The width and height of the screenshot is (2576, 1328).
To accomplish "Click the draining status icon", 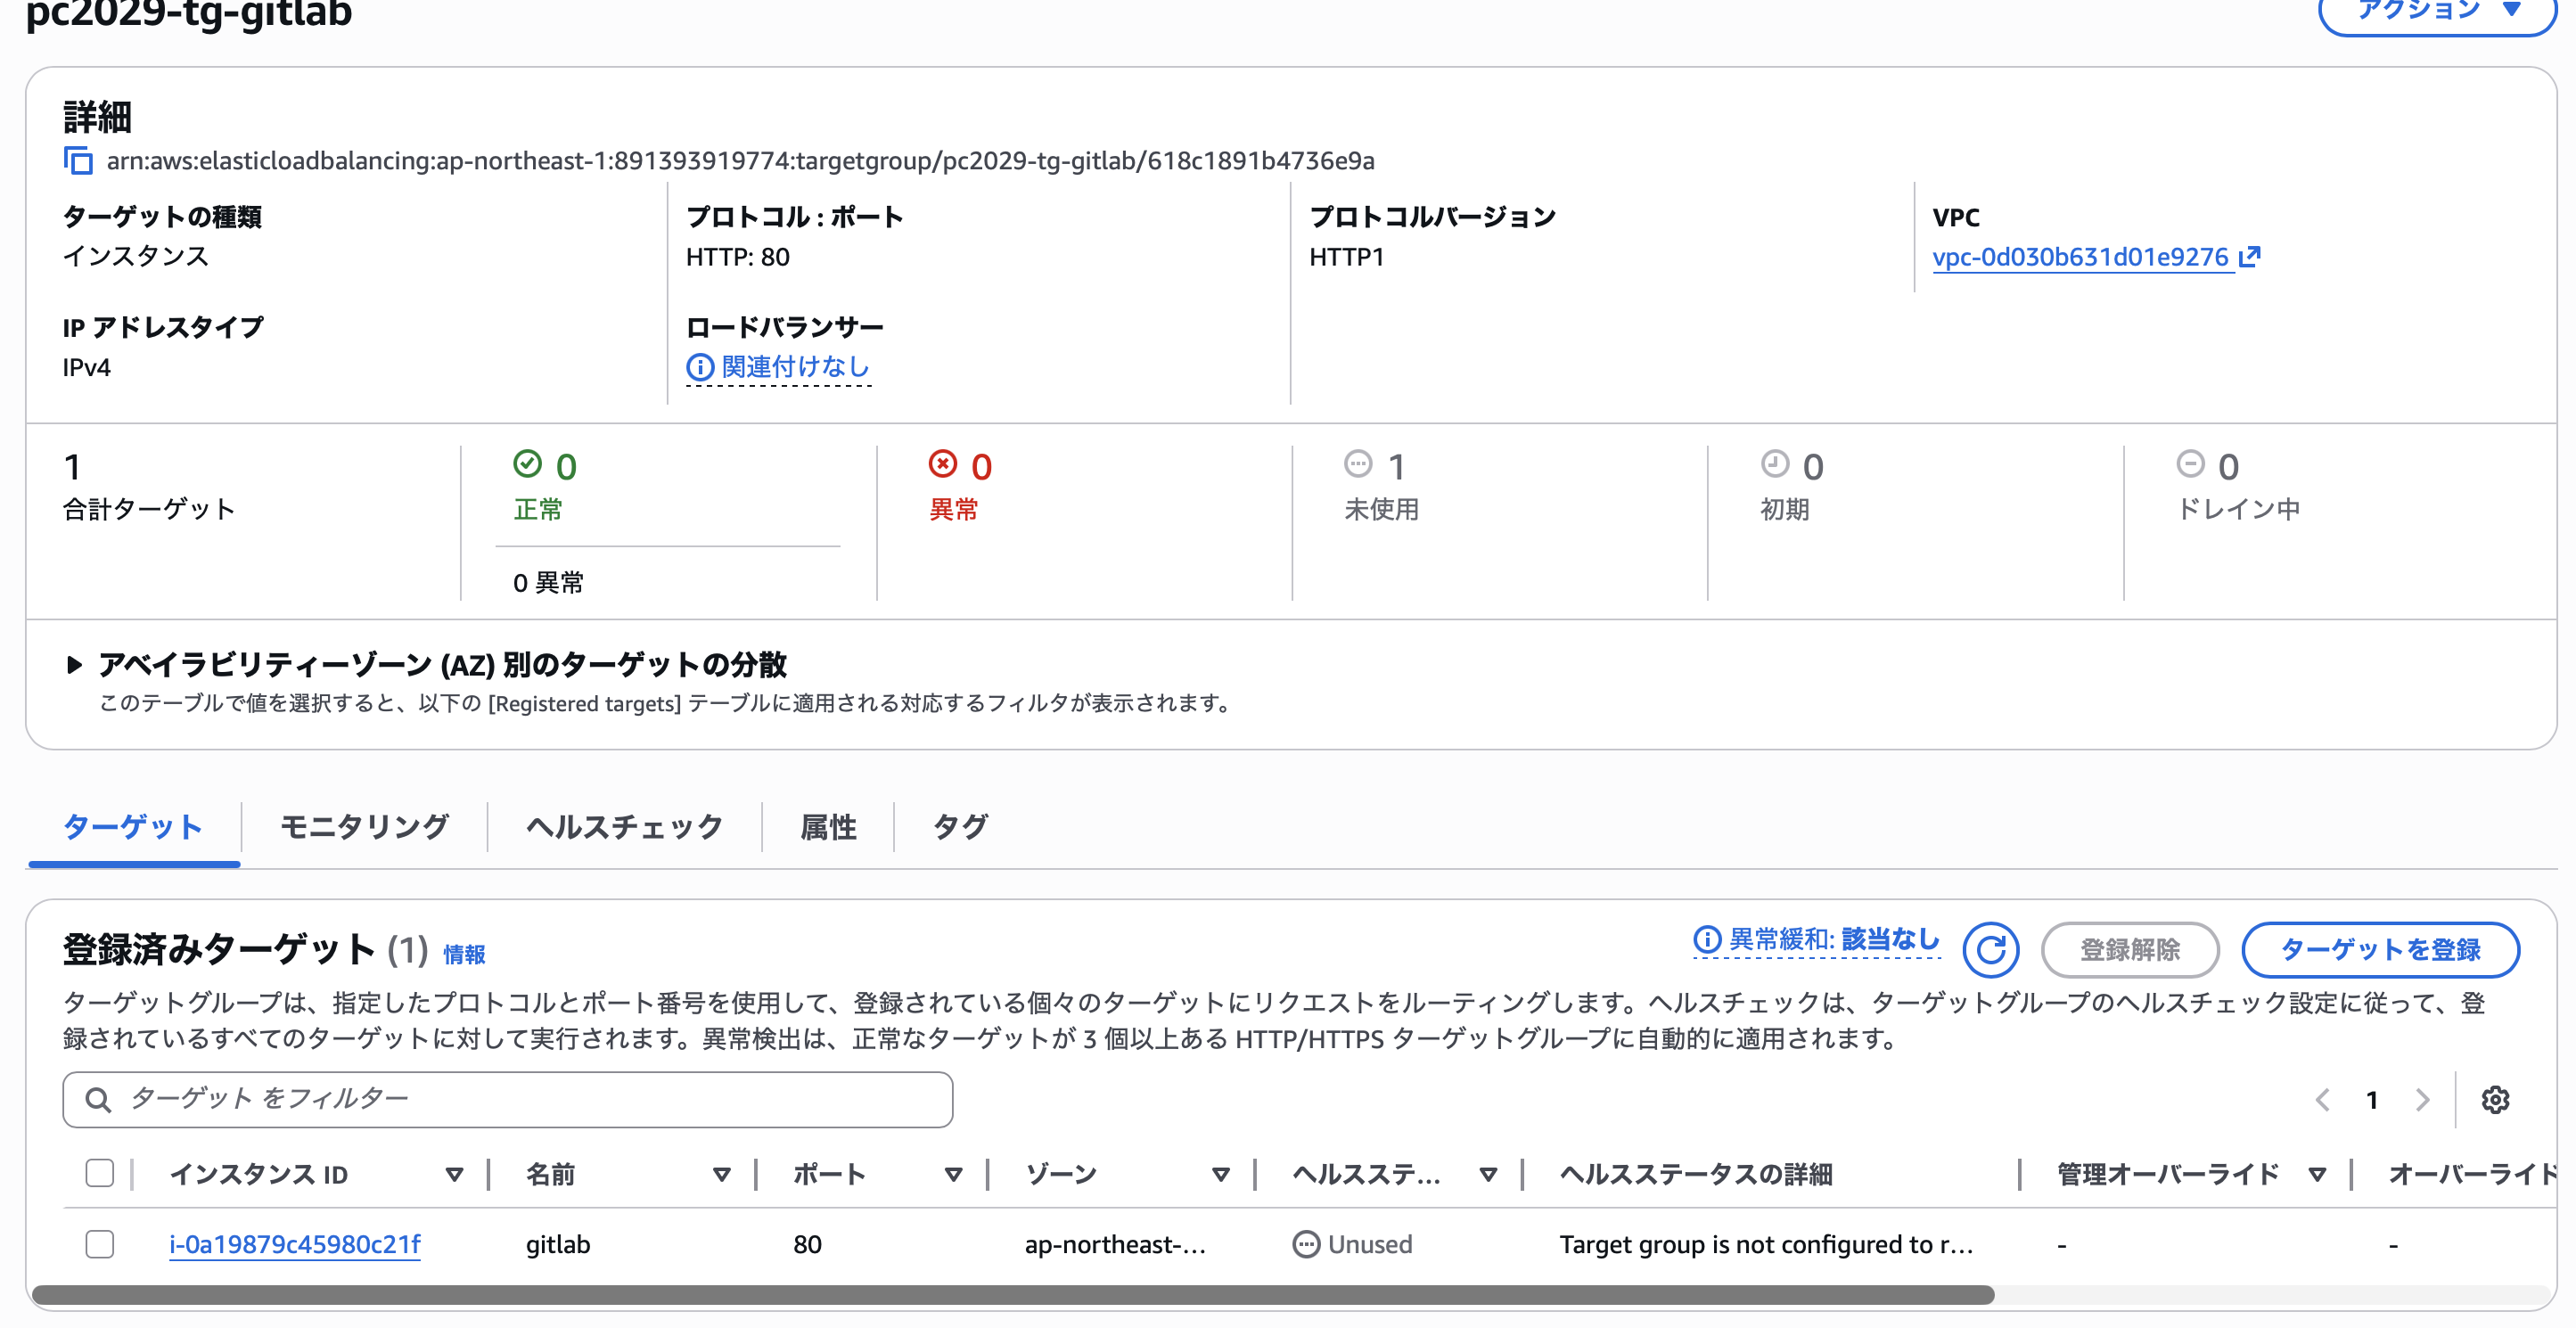I will (x=2190, y=464).
